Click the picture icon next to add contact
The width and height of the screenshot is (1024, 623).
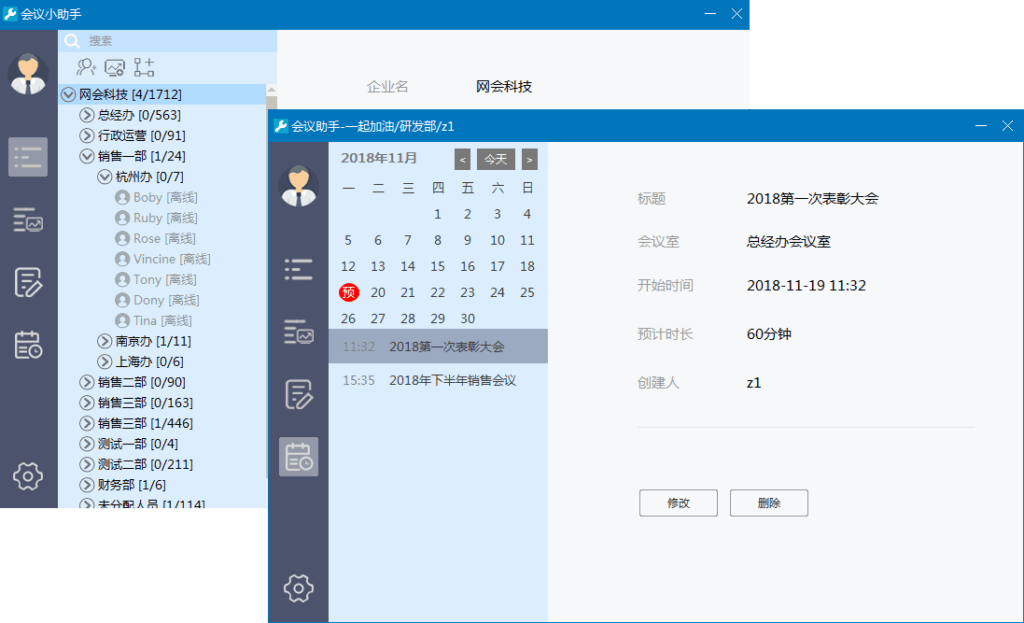[115, 68]
